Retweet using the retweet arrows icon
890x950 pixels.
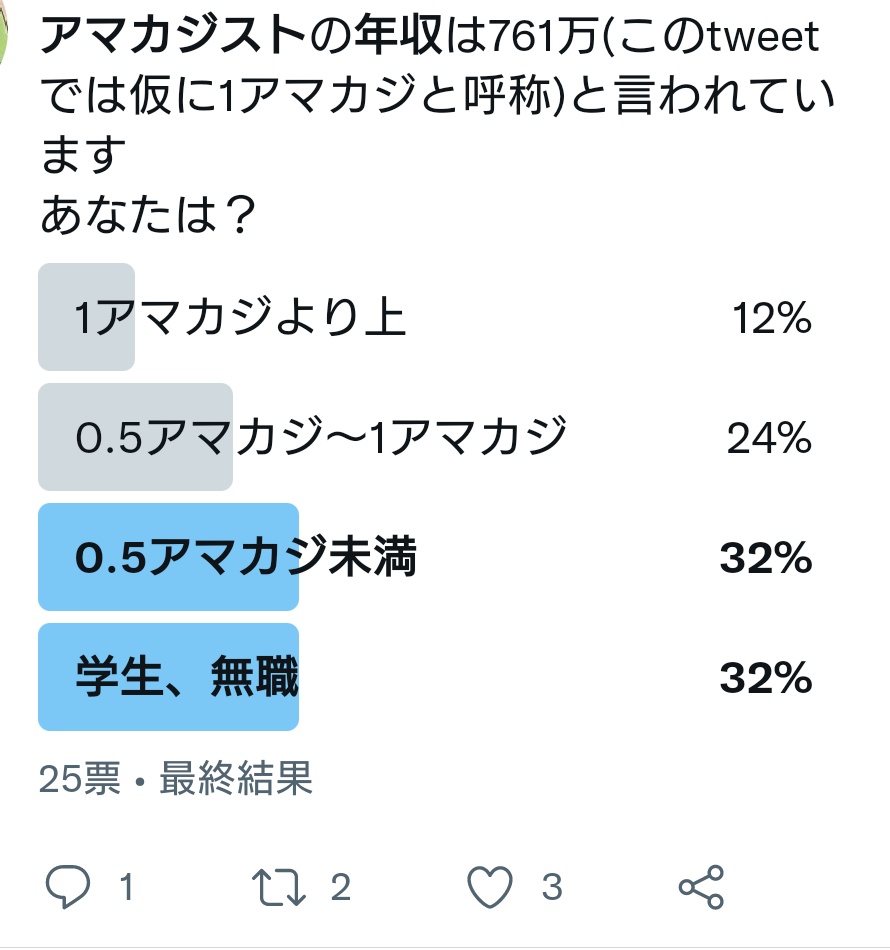(x=279, y=887)
